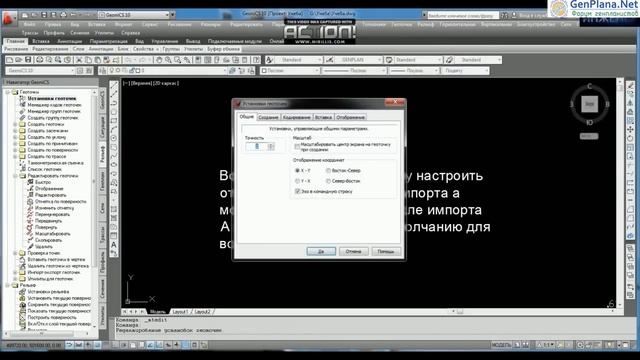This screenshot has width=640, height=360.
Task: Click the ViewCube top face
Action: (x=589, y=104)
